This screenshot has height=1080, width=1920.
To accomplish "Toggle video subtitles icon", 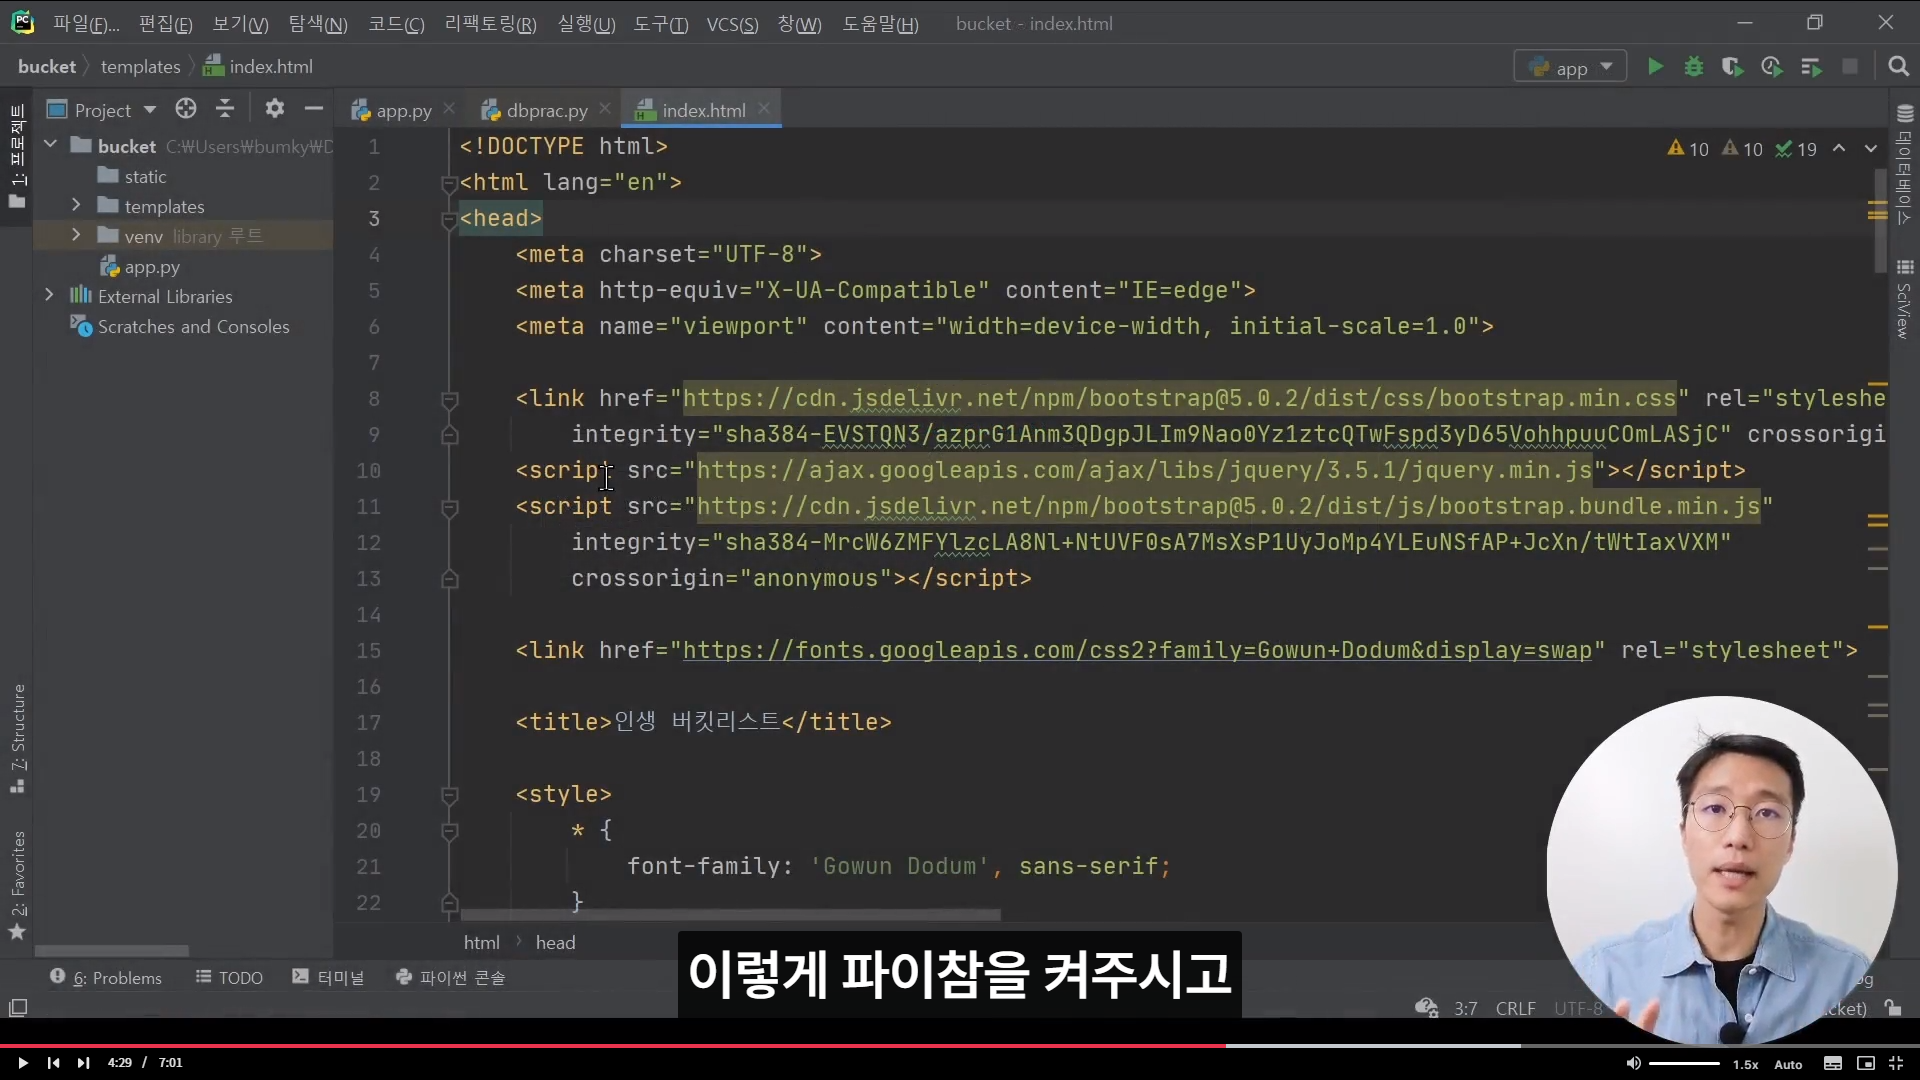I will click(1833, 1063).
